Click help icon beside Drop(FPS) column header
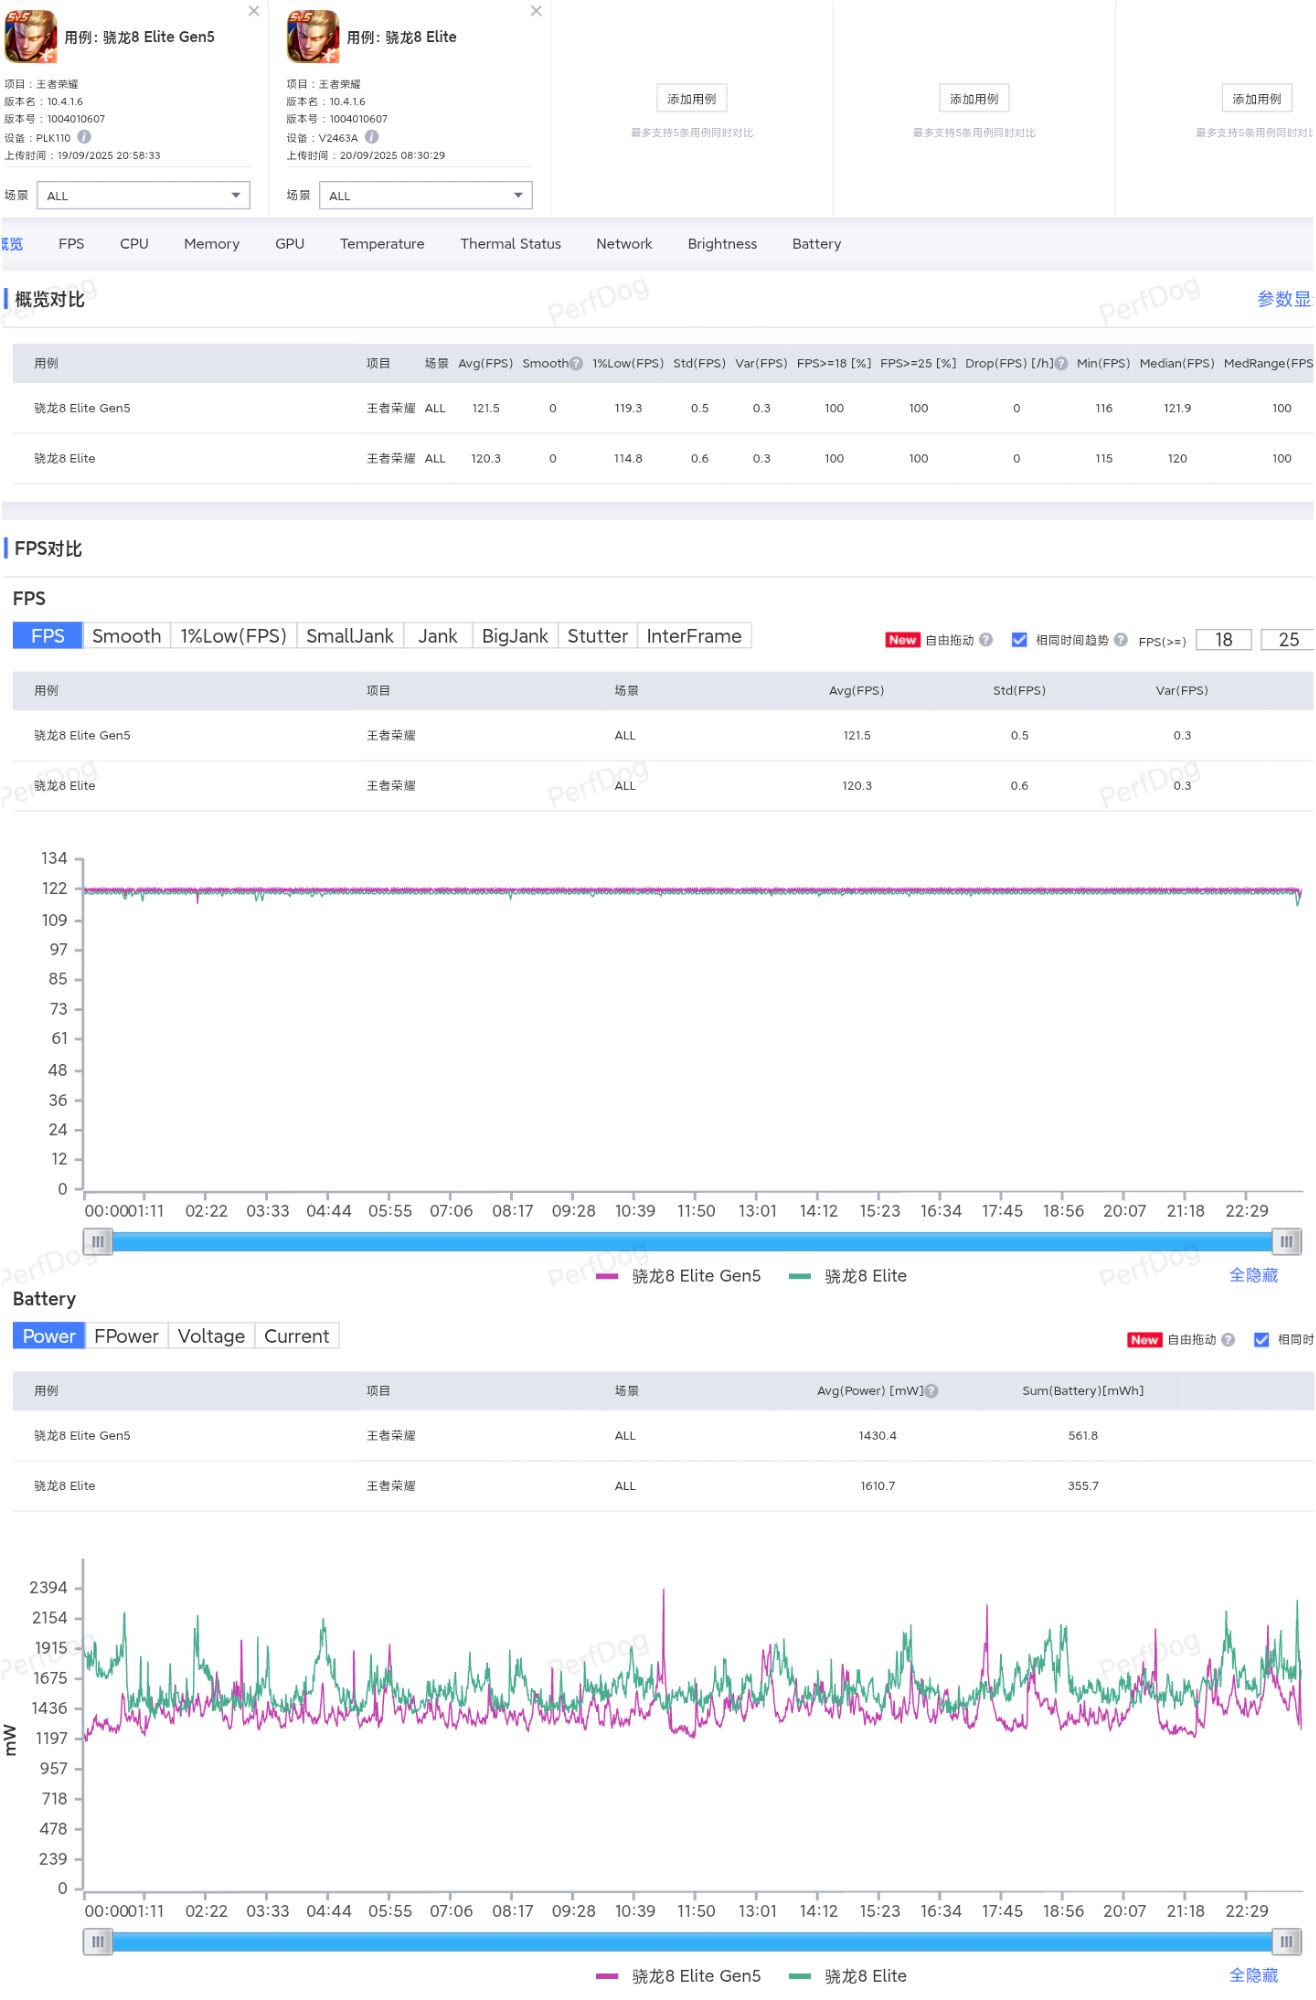The image size is (1316, 2000). (x=1061, y=364)
